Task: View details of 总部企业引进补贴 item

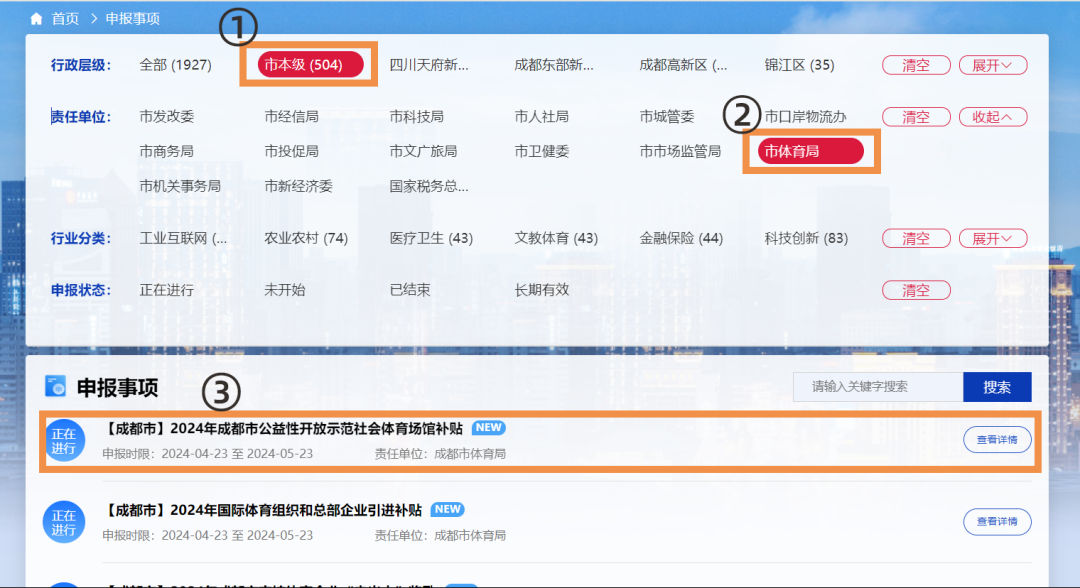Action: [997, 521]
